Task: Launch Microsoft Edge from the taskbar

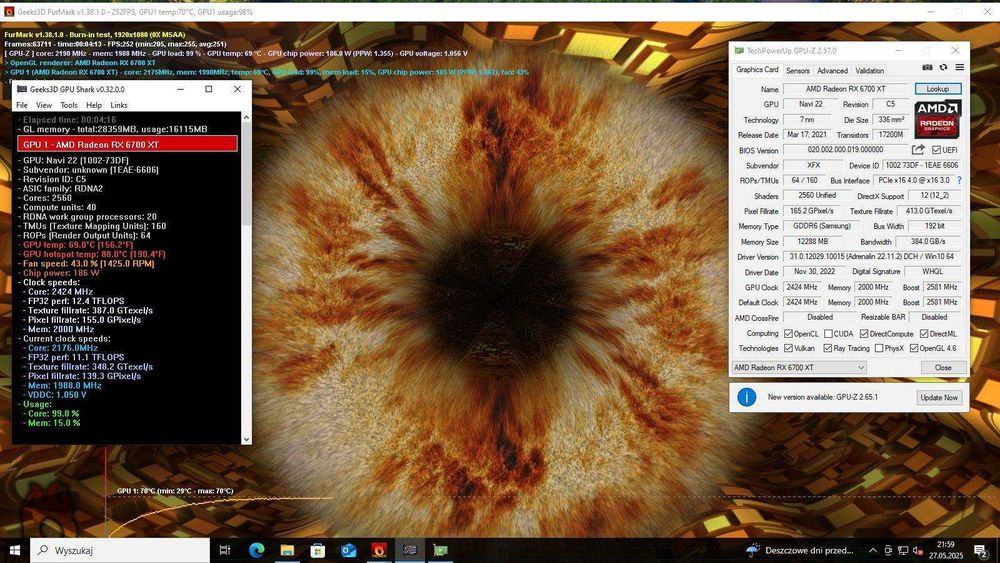Action: coord(256,550)
